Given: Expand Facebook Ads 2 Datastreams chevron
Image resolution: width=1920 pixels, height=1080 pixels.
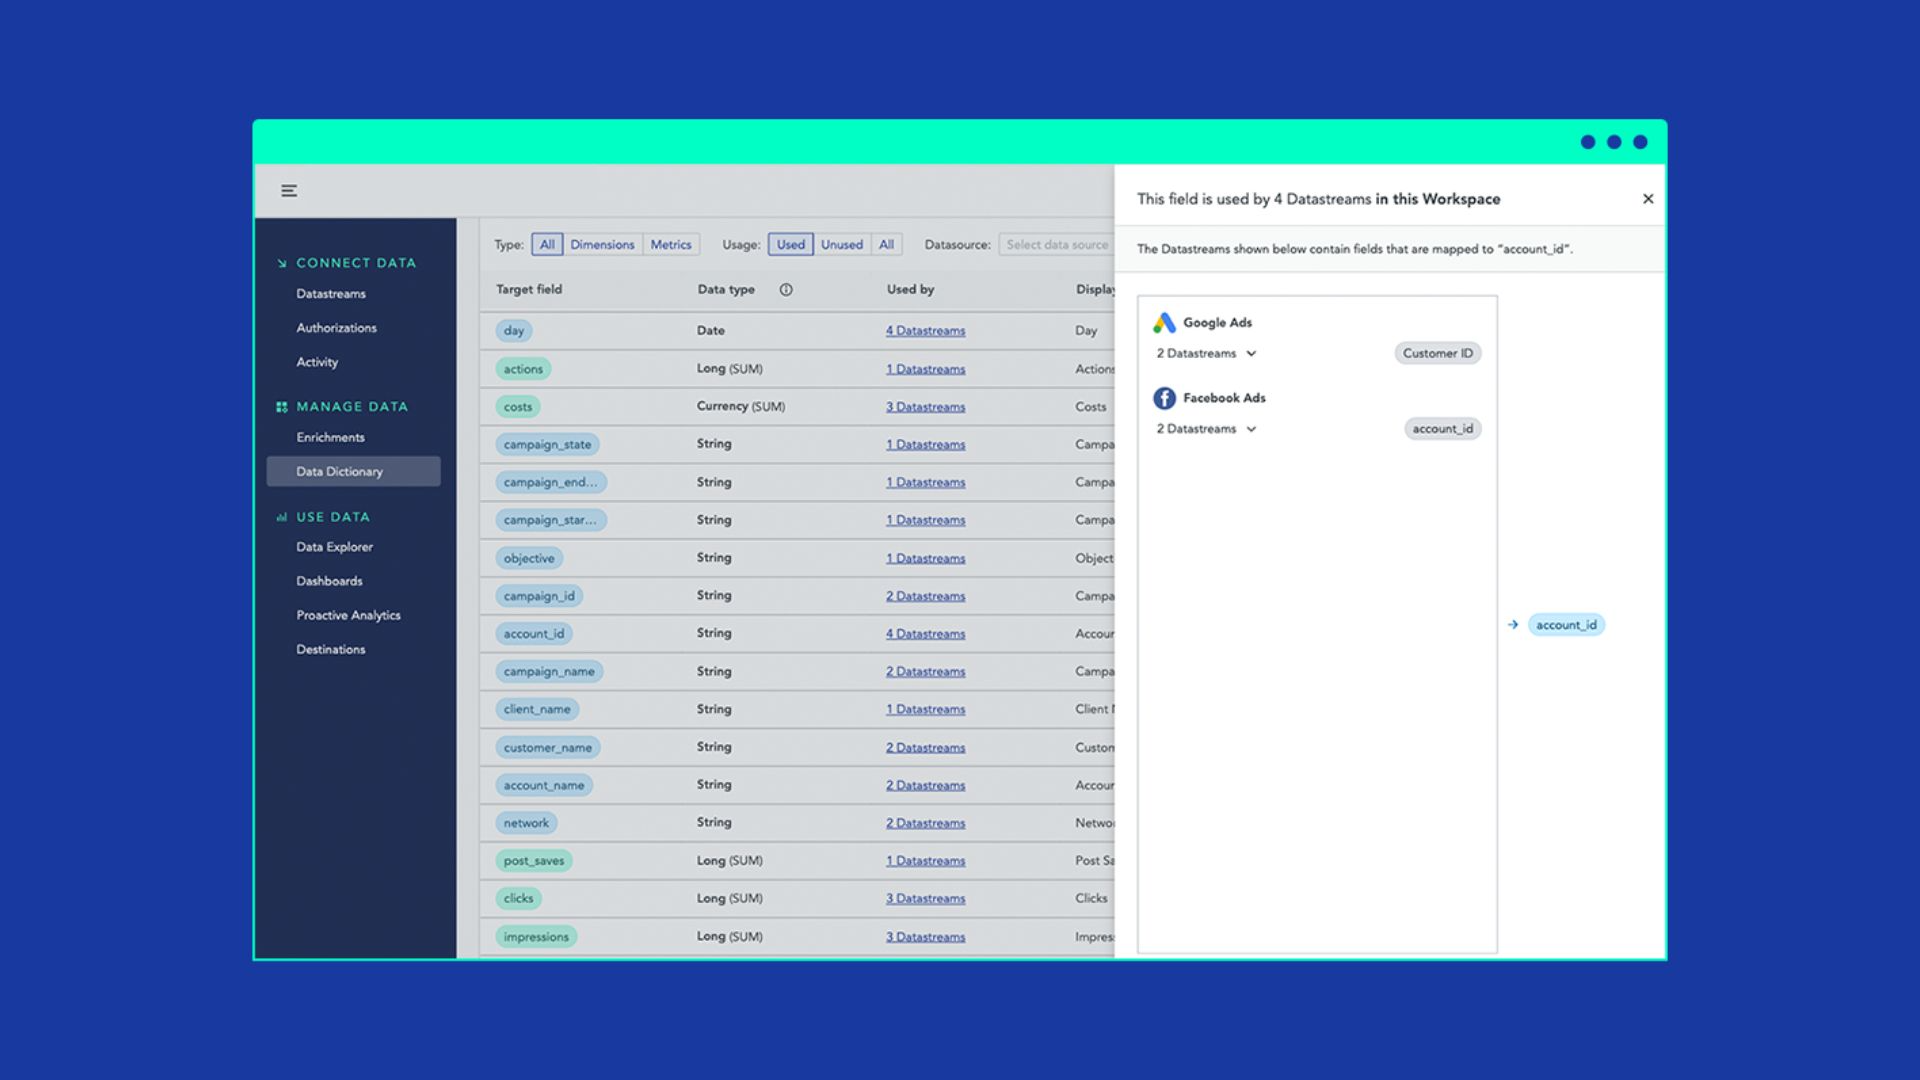Looking at the screenshot, I should [1251, 428].
